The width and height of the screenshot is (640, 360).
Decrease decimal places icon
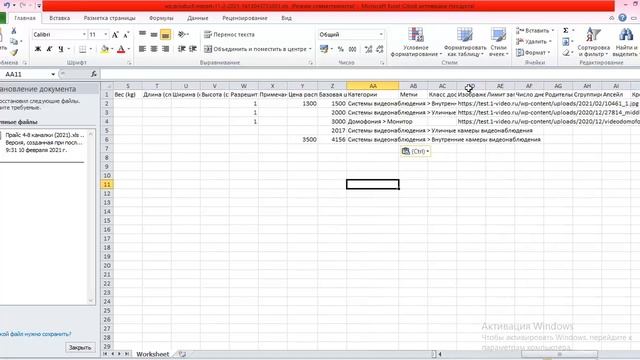380,49
